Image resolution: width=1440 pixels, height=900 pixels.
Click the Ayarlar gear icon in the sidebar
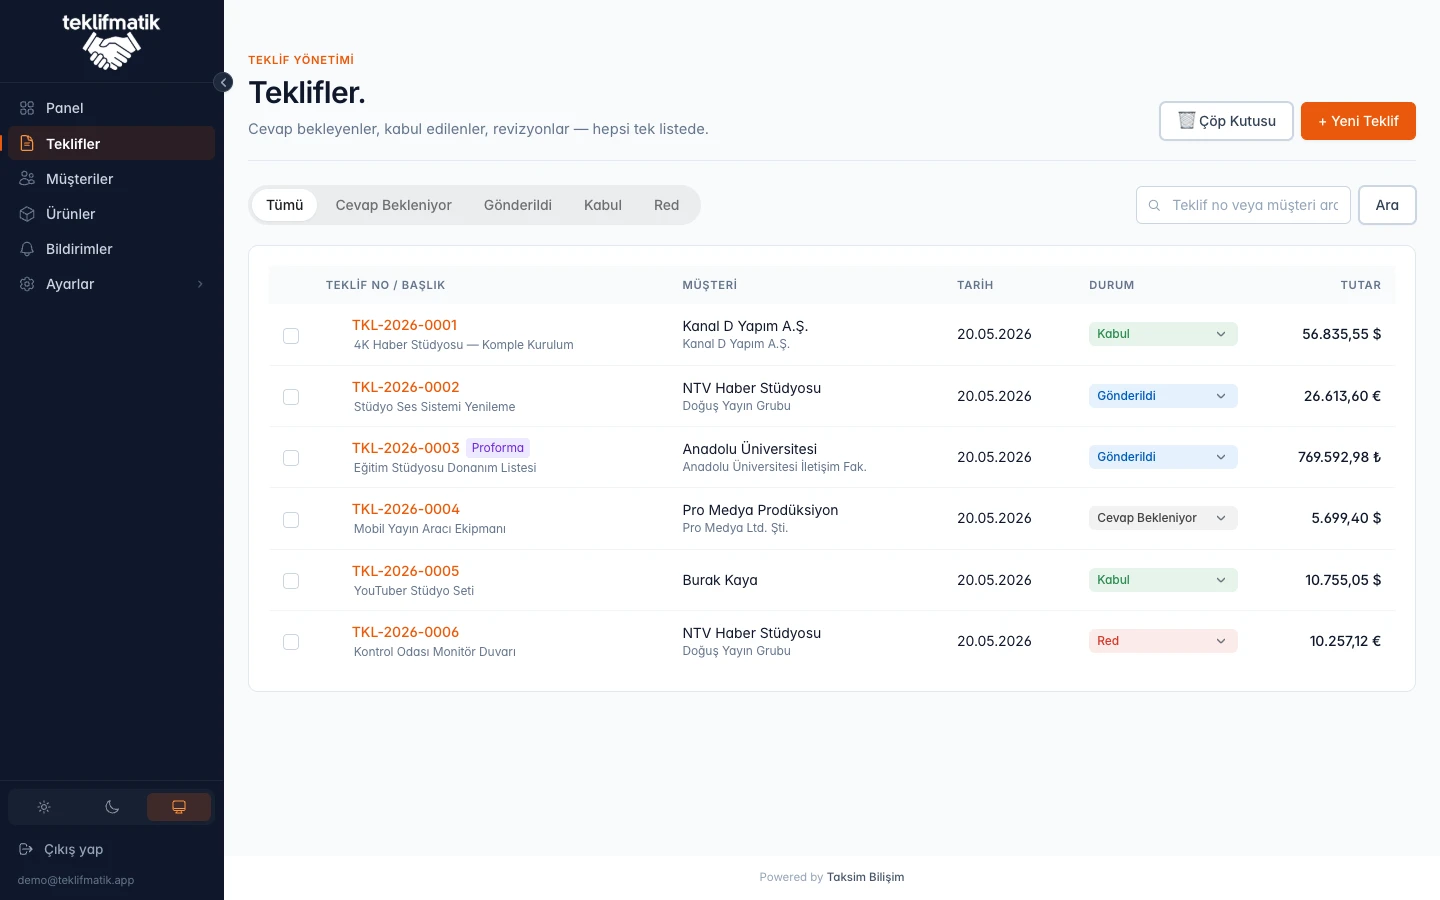click(x=27, y=284)
